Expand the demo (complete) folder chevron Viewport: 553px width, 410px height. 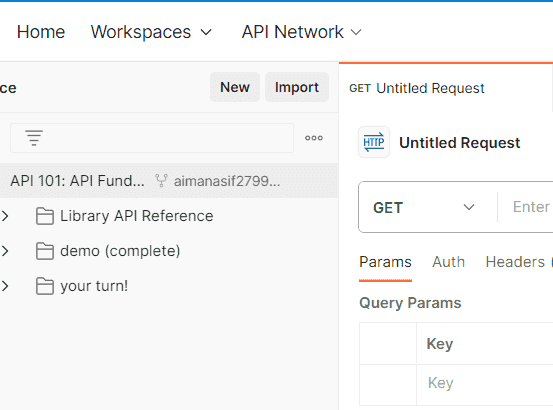coord(5,251)
